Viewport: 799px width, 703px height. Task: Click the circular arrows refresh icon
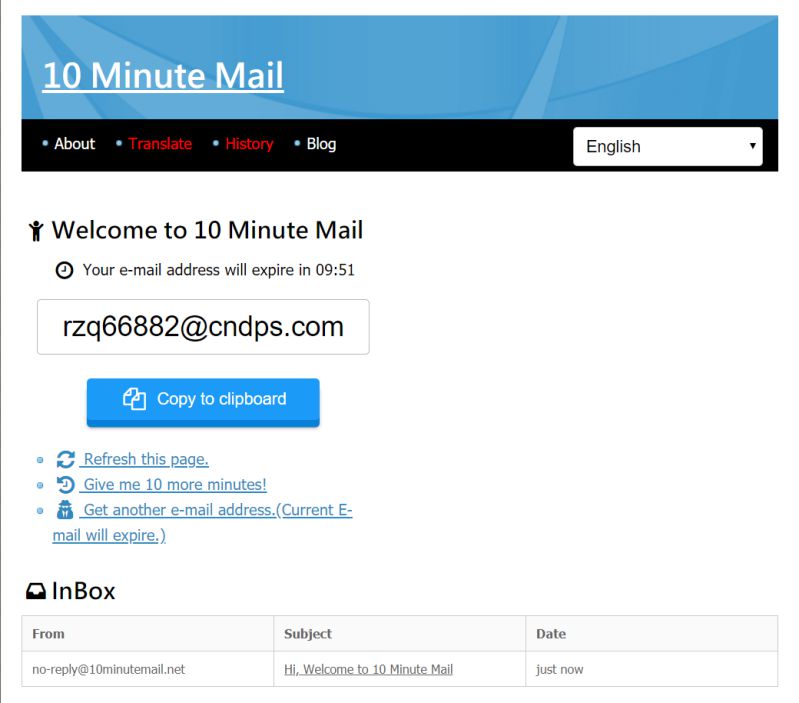[x=66, y=459]
